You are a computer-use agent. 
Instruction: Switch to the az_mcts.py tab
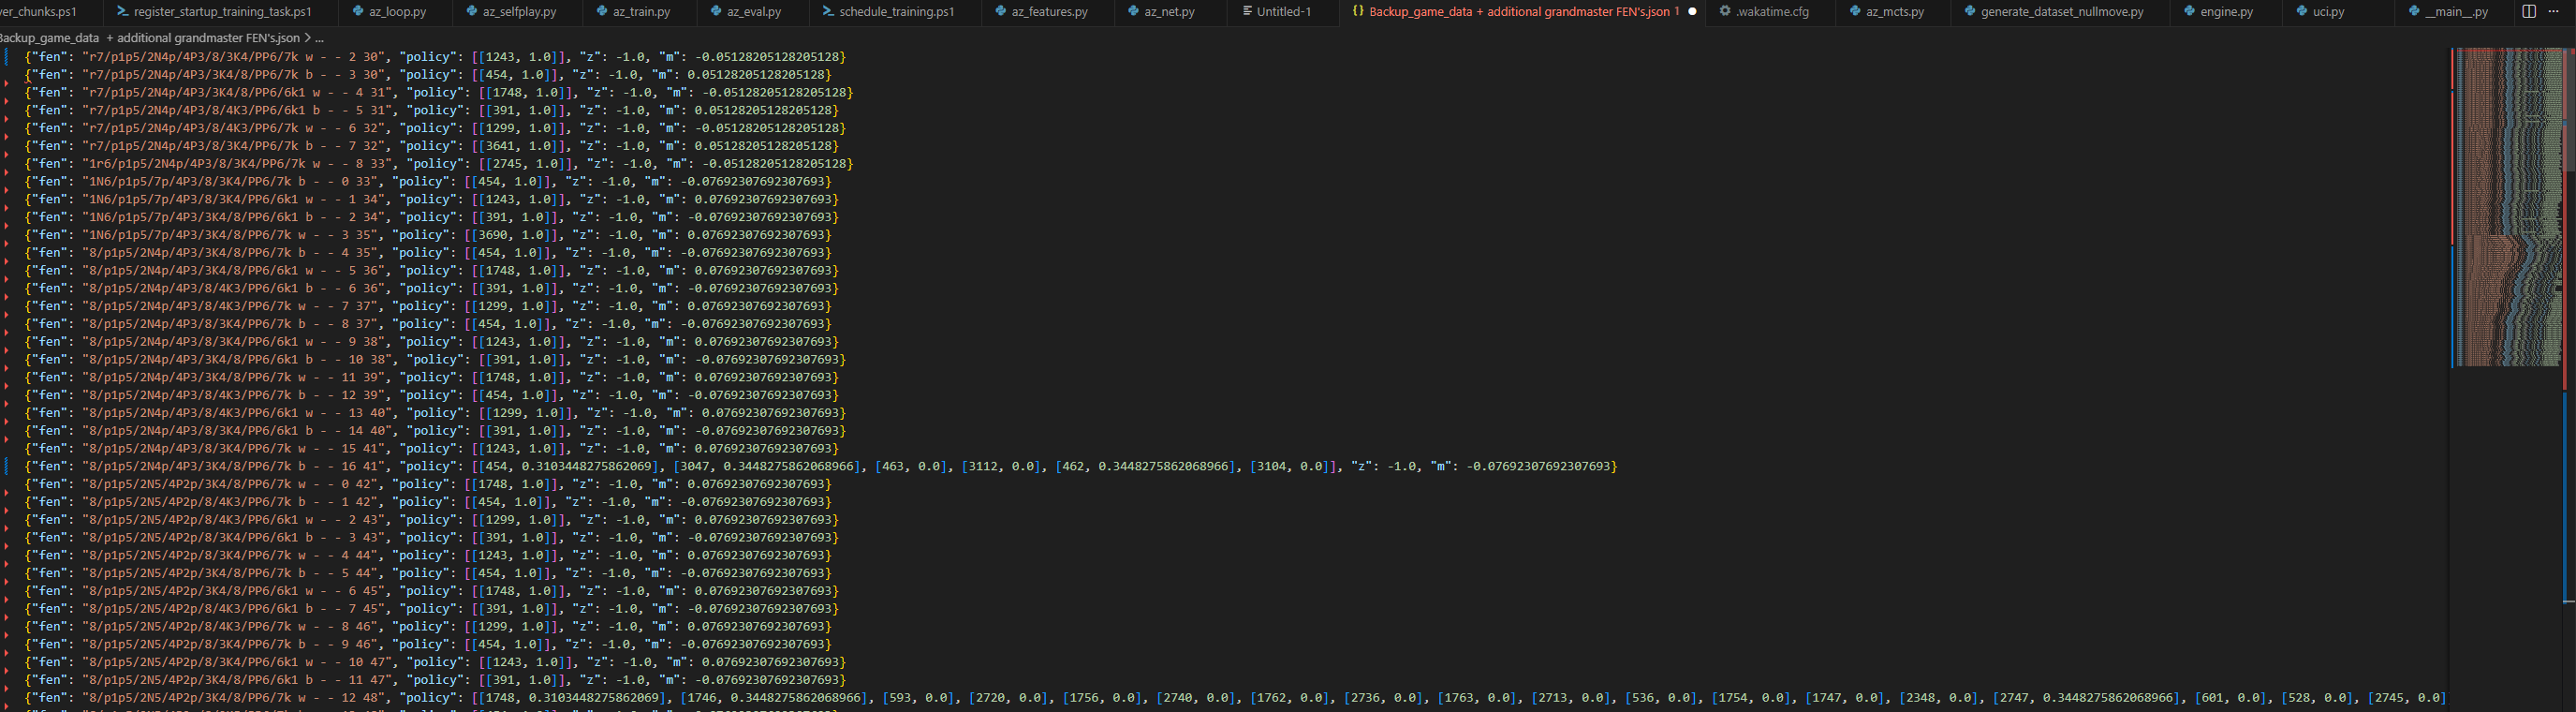tap(1894, 12)
